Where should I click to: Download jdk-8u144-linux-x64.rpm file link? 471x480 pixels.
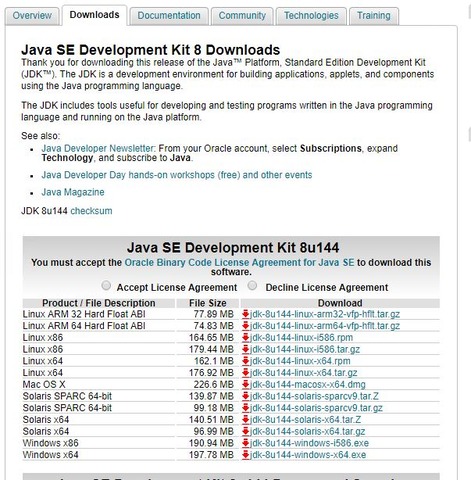point(300,361)
